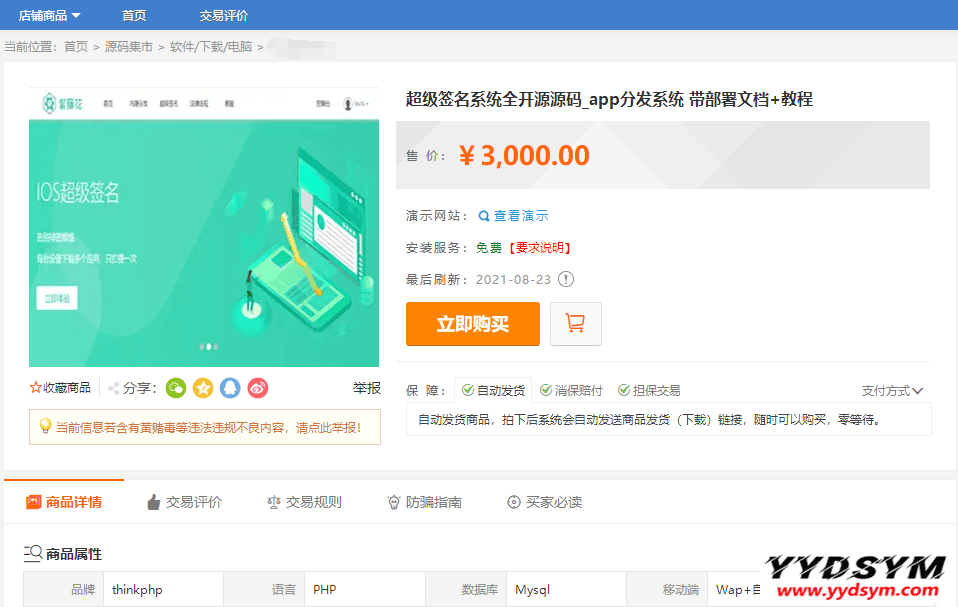Share via the red Weibo icon
The width and height of the screenshot is (958, 607).
coord(258,388)
